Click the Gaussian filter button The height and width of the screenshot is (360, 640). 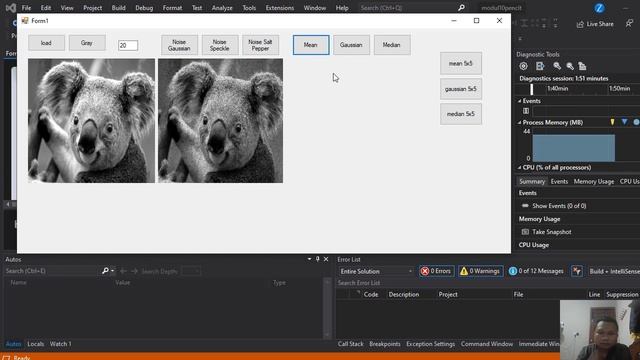[x=351, y=45]
